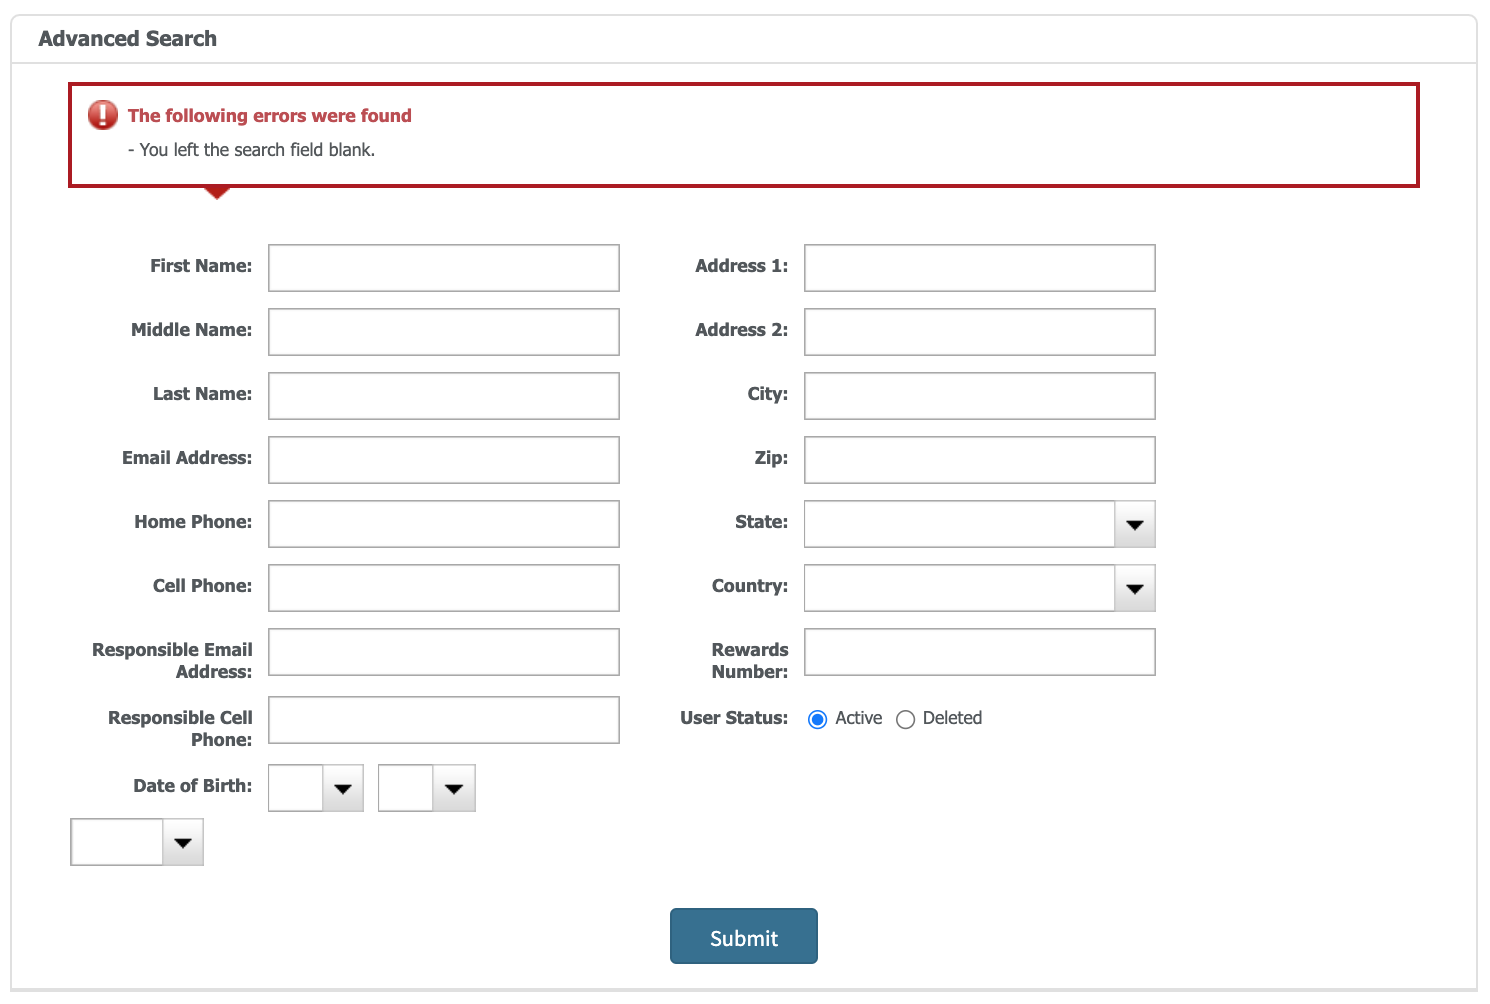
Task: Click the 'User Status:' label
Action: pyautogui.click(x=734, y=718)
